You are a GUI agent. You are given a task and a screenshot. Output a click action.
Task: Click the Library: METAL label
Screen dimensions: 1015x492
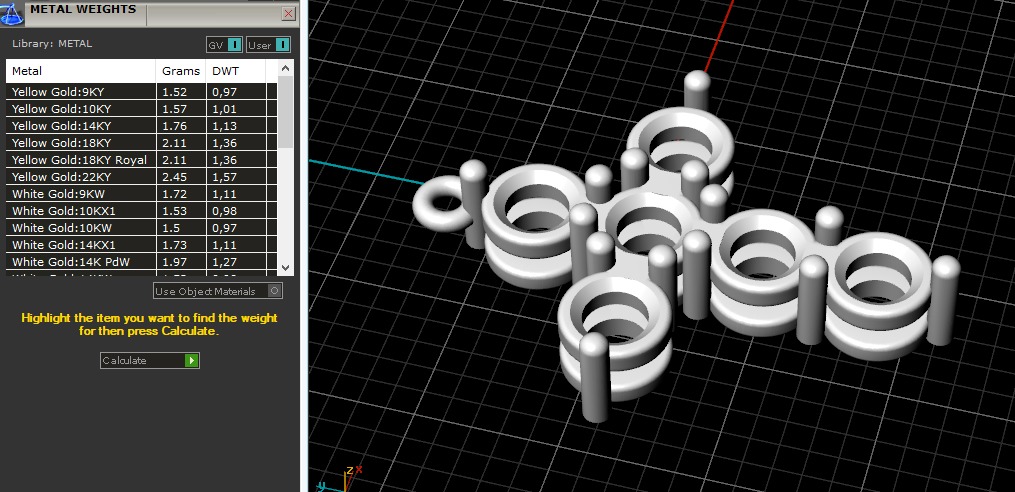point(52,44)
